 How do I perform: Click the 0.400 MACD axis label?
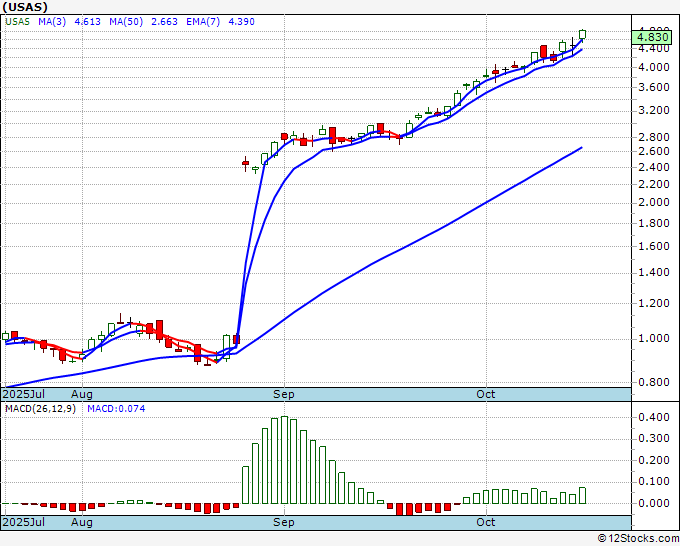[x=654, y=417]
